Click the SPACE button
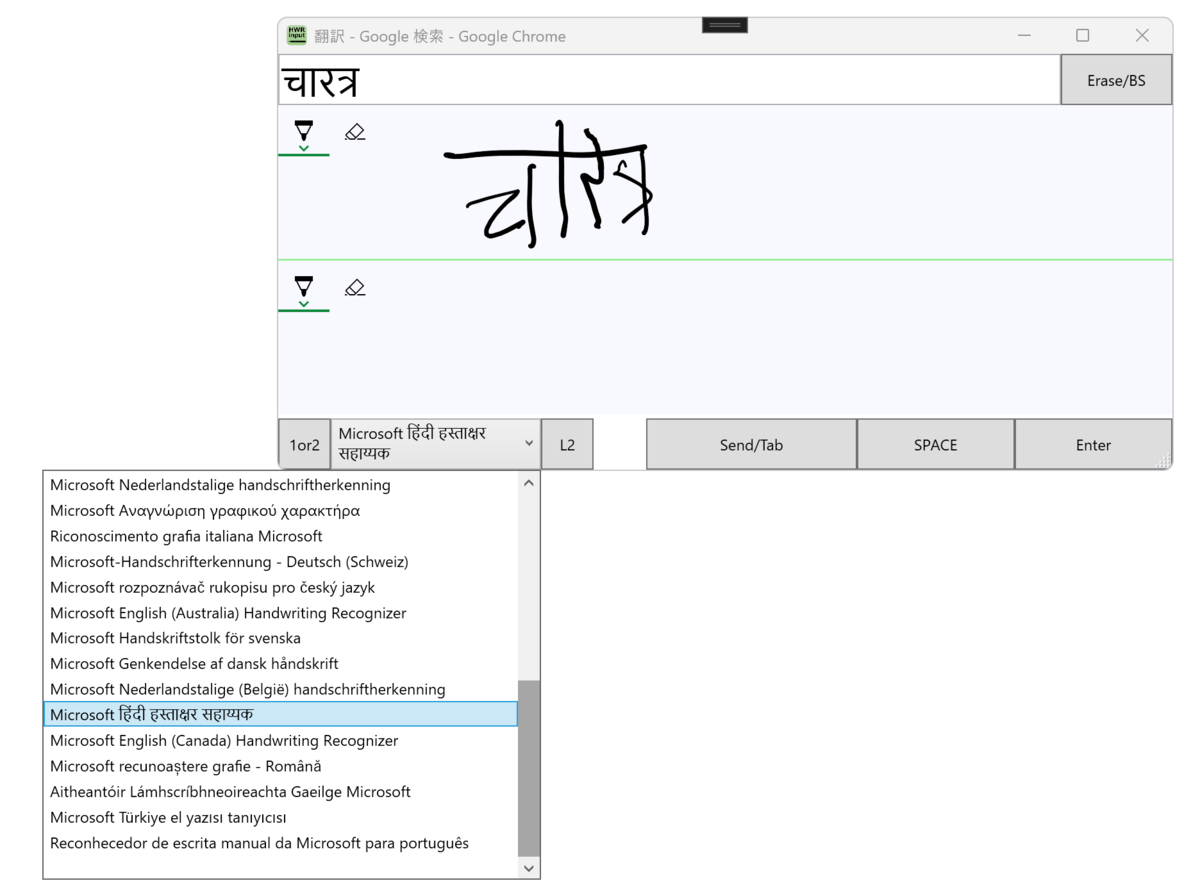 tap(935, 445)
